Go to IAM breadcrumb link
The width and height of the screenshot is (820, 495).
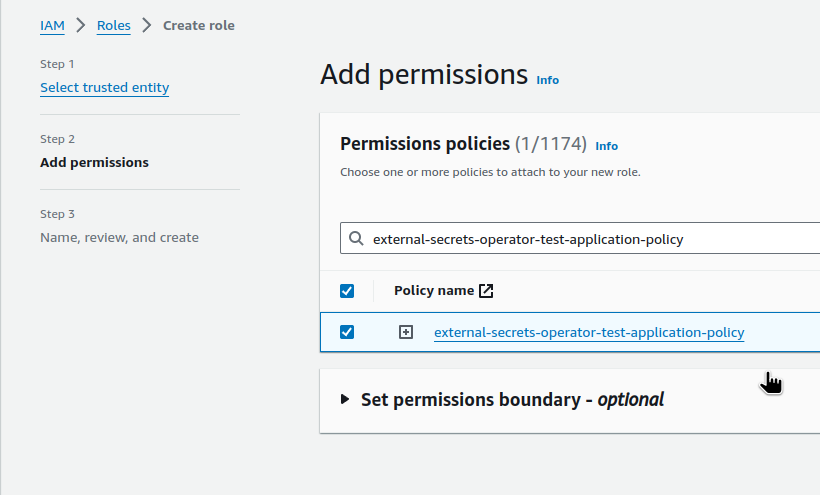tap(52, 26)
